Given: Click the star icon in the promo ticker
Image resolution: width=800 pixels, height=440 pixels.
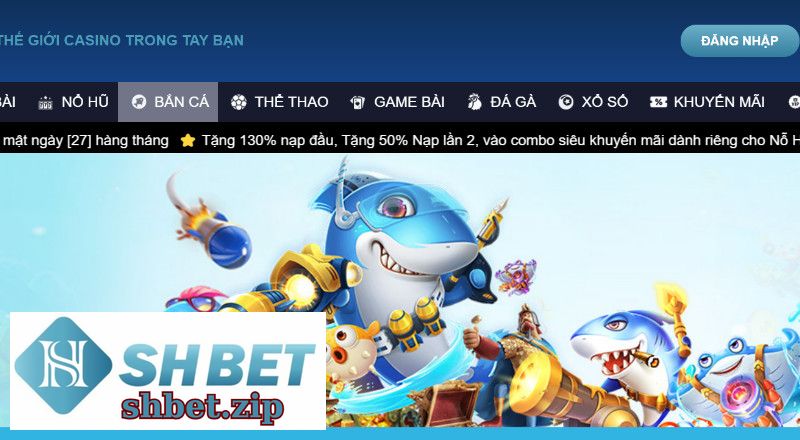Looking at the screenshot, I should tap(188, 140).
